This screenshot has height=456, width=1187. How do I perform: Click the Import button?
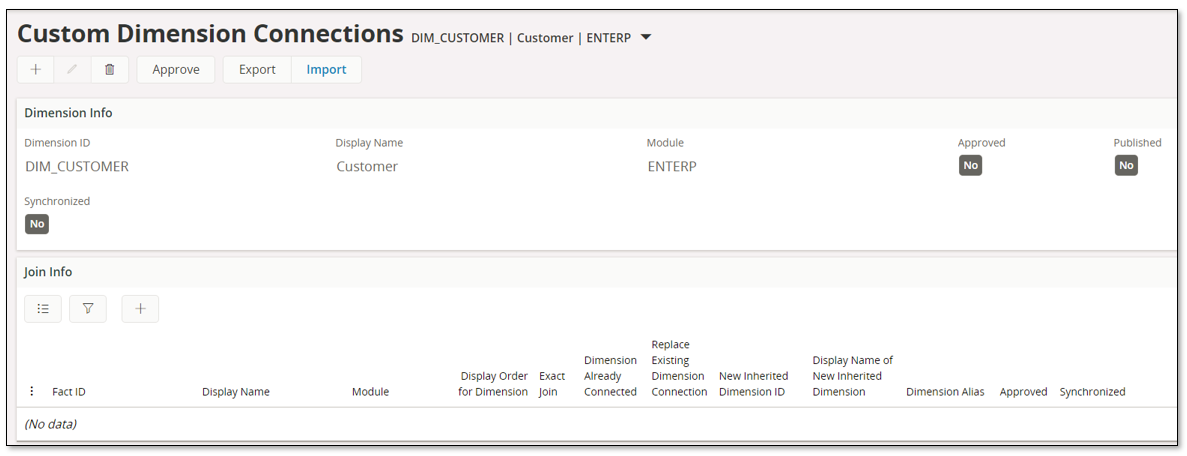326,70
